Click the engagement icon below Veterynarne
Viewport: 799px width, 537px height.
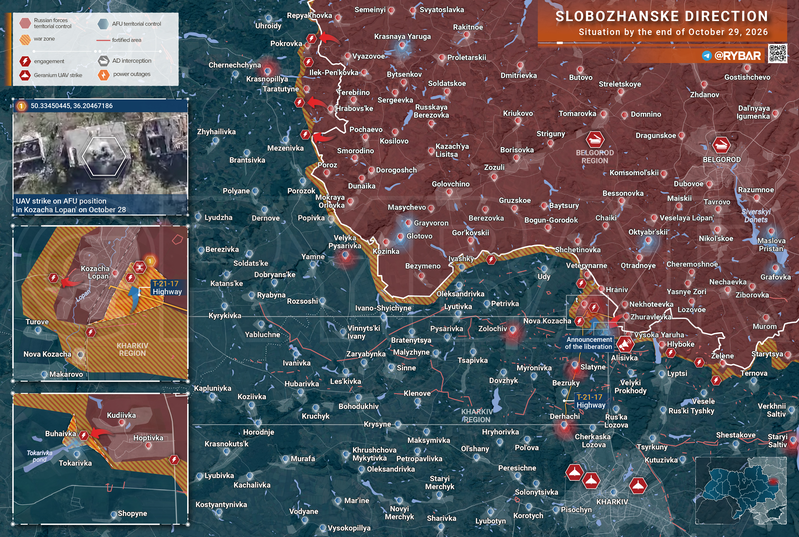(x=581, y=283)
